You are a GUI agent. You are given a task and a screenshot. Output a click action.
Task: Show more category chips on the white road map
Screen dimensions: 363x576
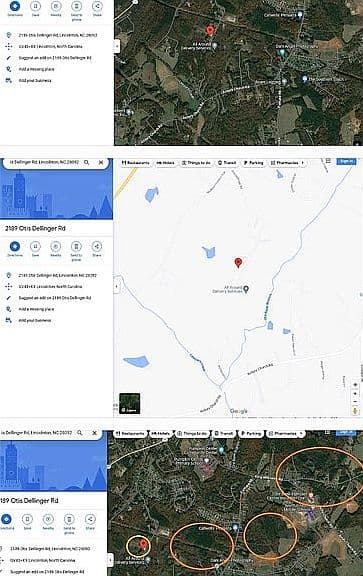tap(303, 163)
